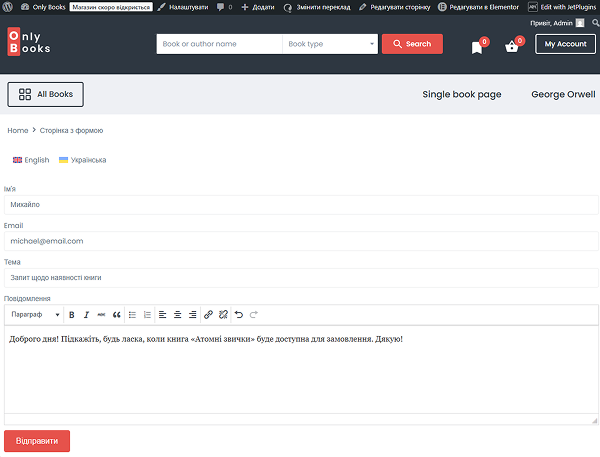The image size is (600, 457).
Task: Undo the last edit in editor
Action: [x=238, y=315]
